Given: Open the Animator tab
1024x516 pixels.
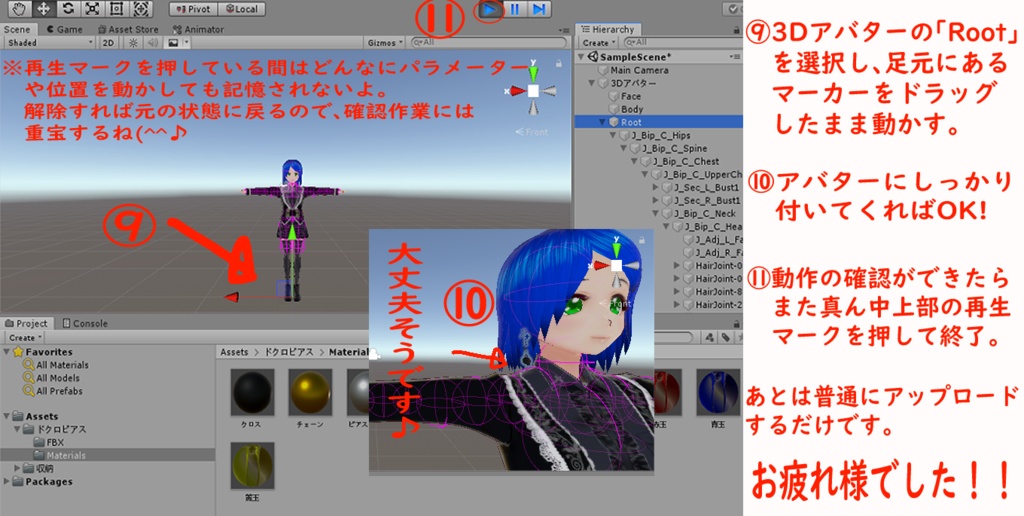Looking at the screenshot, I should pos(198,29).
